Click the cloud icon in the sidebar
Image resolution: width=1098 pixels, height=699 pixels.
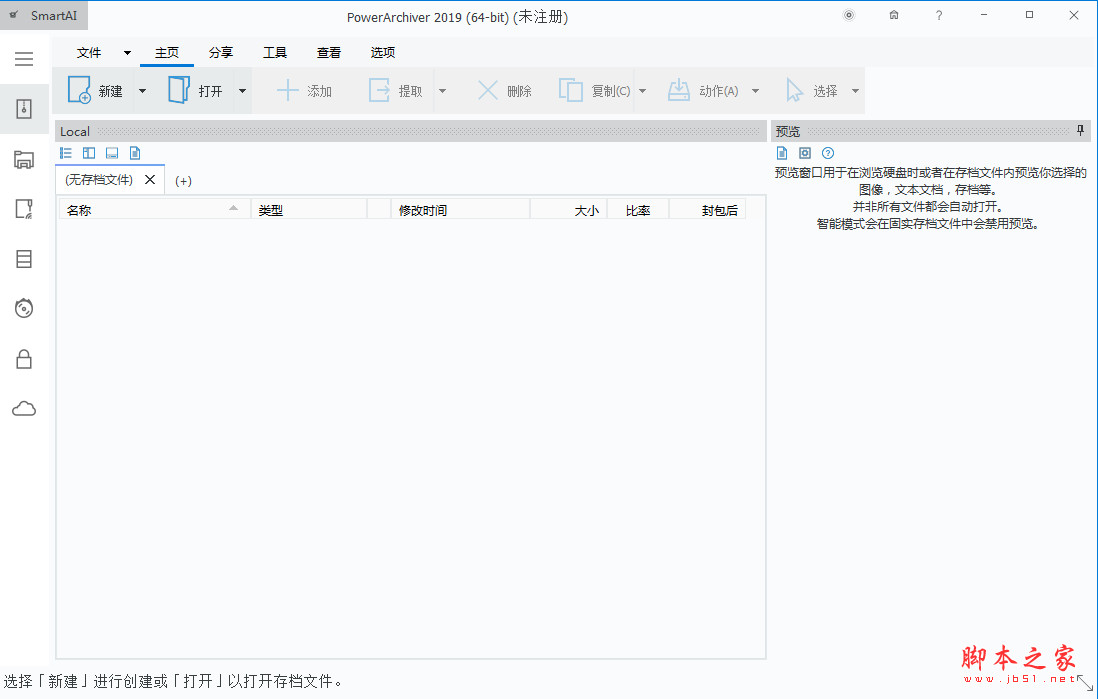(x=24, y=409)
